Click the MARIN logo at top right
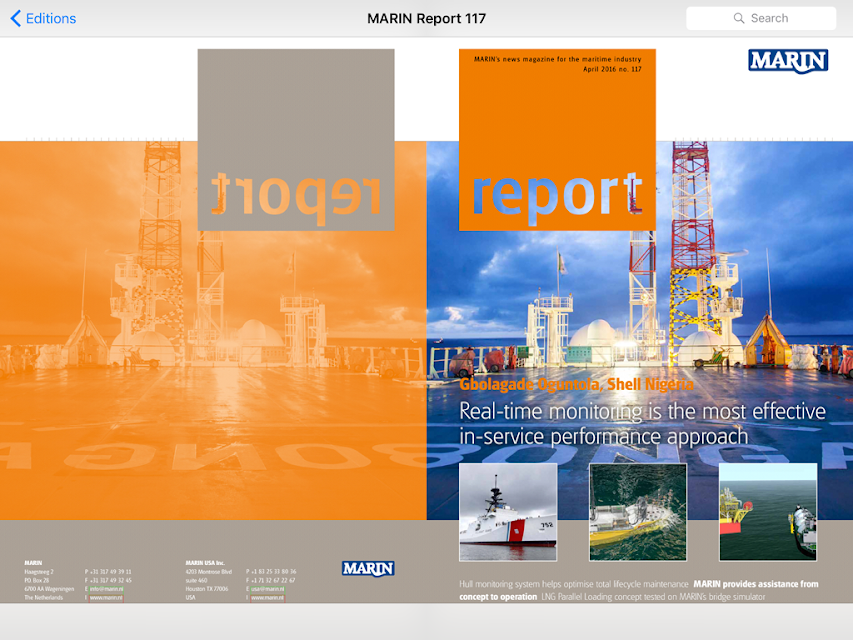 [788, 61]
